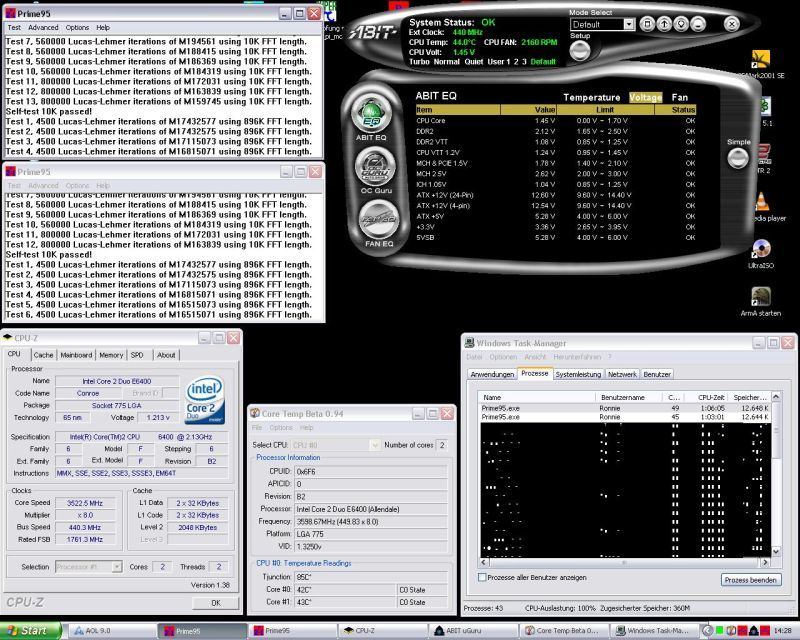800x640 pixels.
Task: Switch to the SPD tab in CPU-Z
Action: pos(137,355)
